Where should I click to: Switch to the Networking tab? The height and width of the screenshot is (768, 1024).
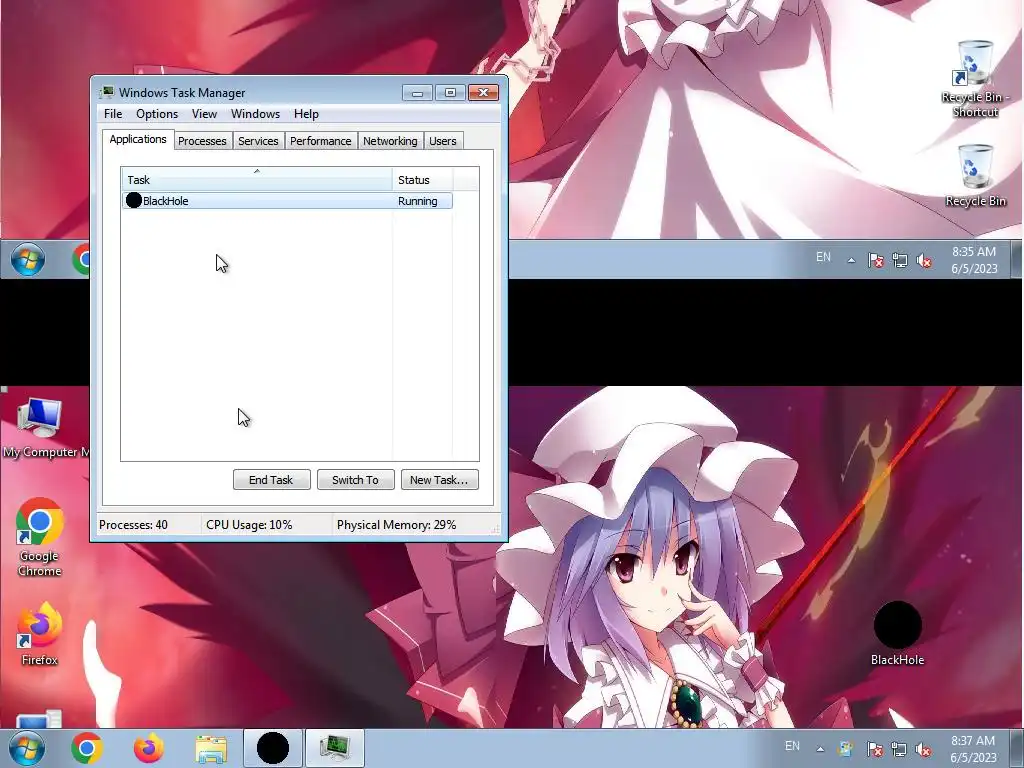(390, 141)
